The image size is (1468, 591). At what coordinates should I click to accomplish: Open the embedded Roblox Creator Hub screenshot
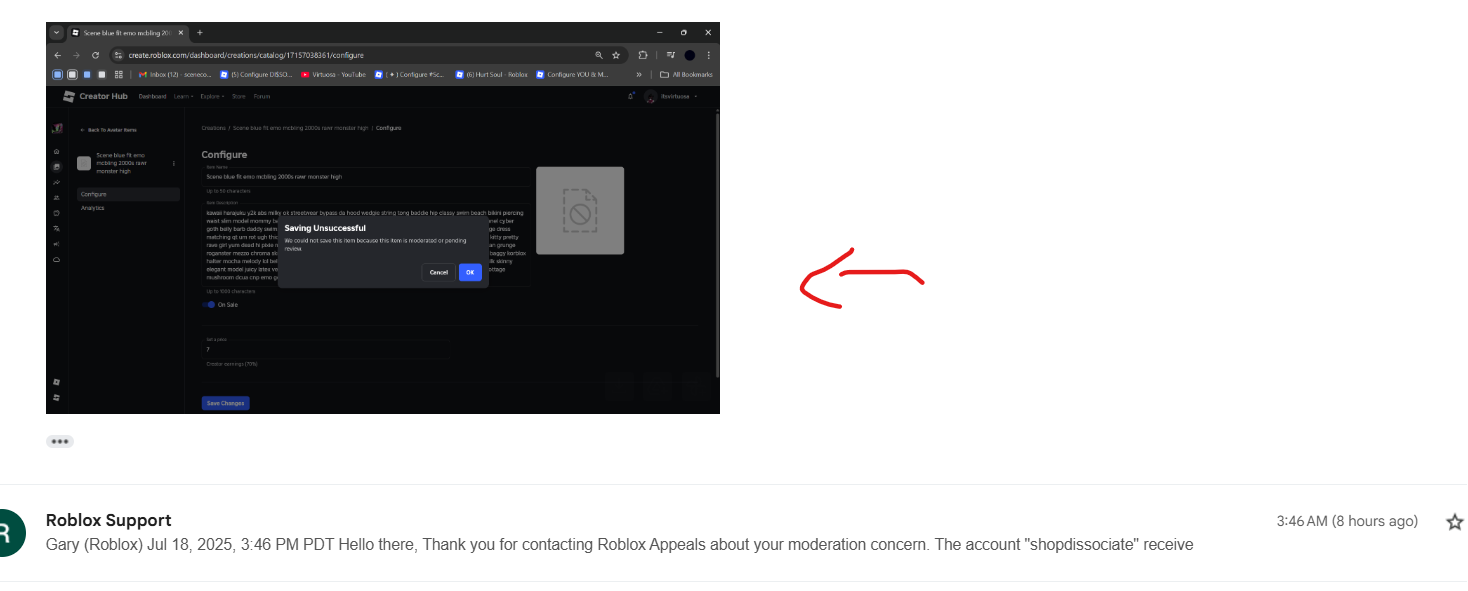point(383,218)
